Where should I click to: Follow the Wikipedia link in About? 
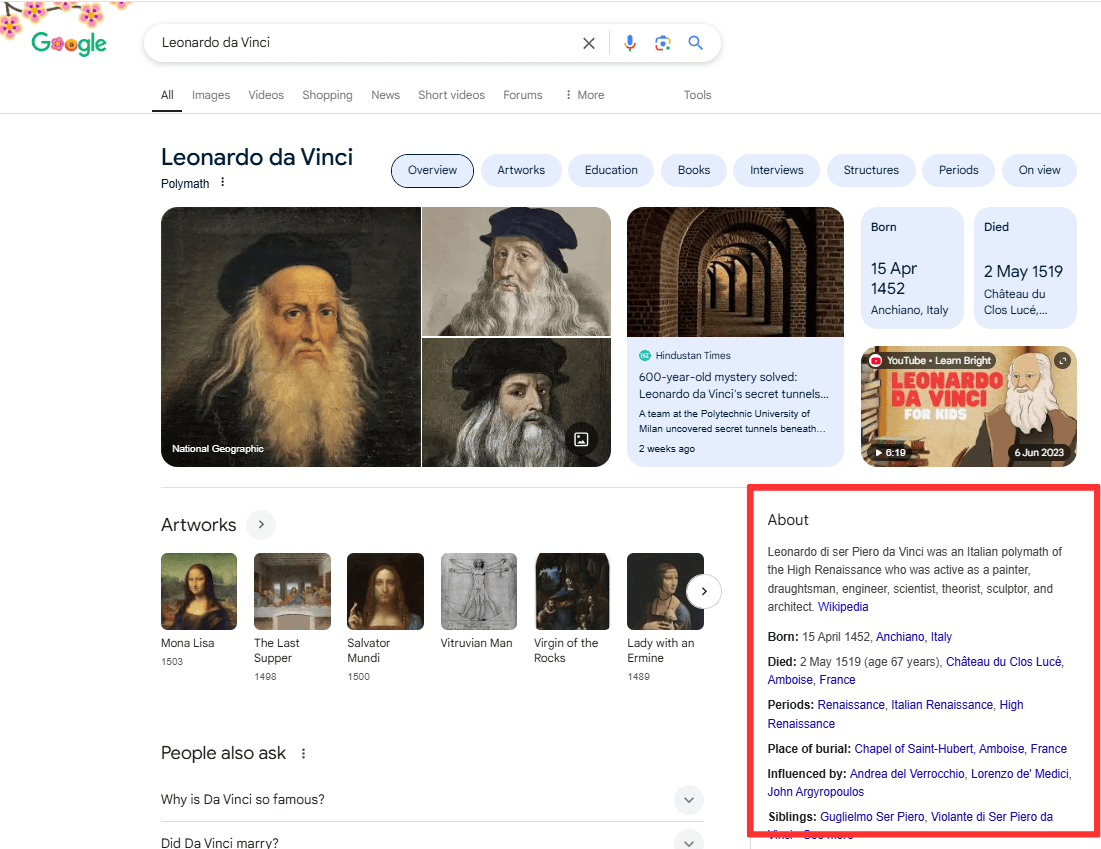[x=843, y=607]
